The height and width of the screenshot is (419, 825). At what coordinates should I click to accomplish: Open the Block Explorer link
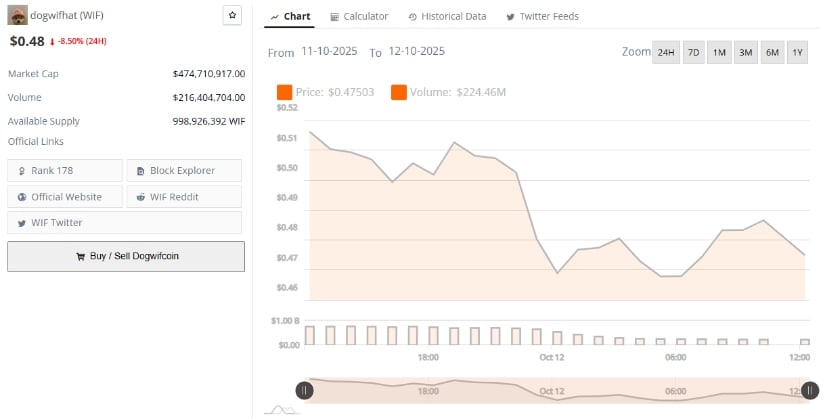coord(183,171)
